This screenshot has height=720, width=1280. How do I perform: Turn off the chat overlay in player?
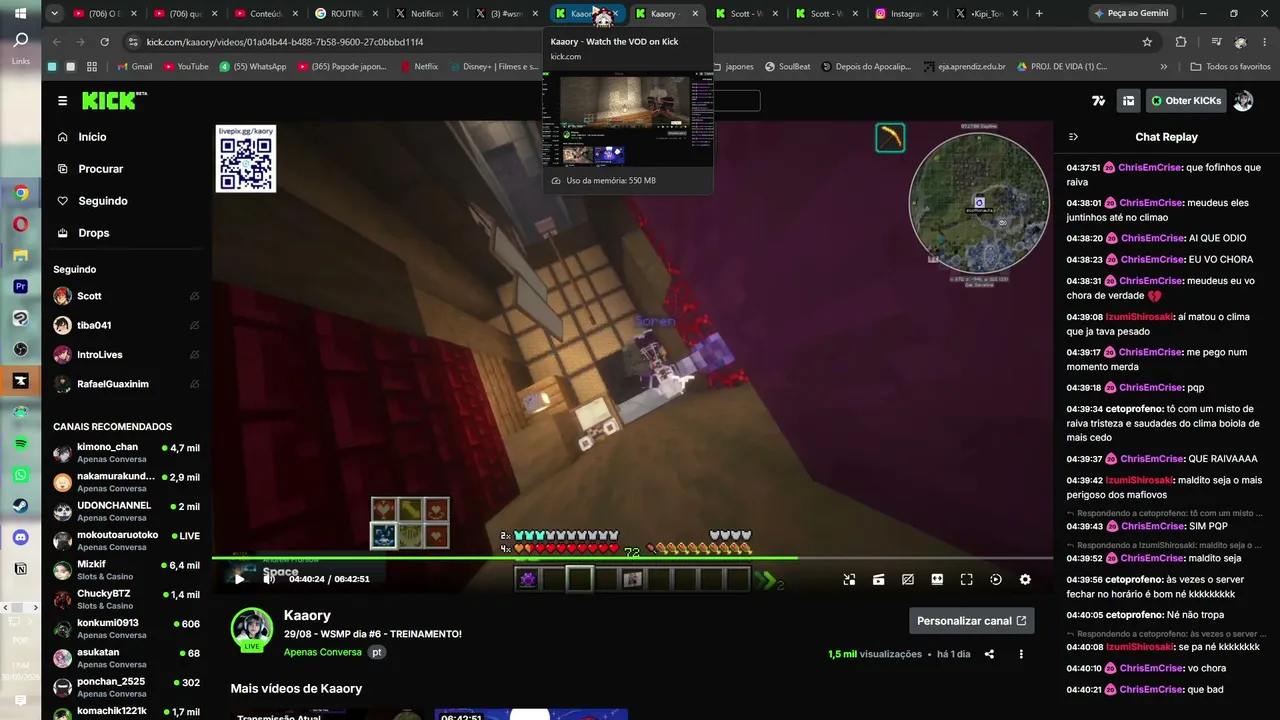(908, 579)
